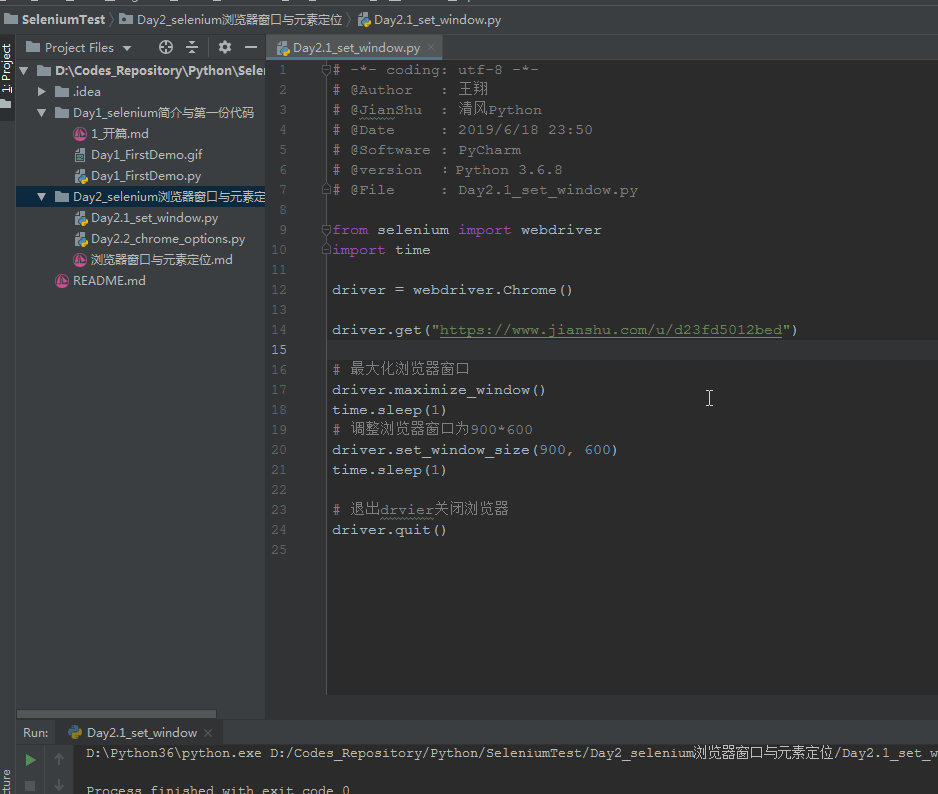Screen dimensions: 938x794
Task: Click the .idea folder icon
Action: pos(62,92)
